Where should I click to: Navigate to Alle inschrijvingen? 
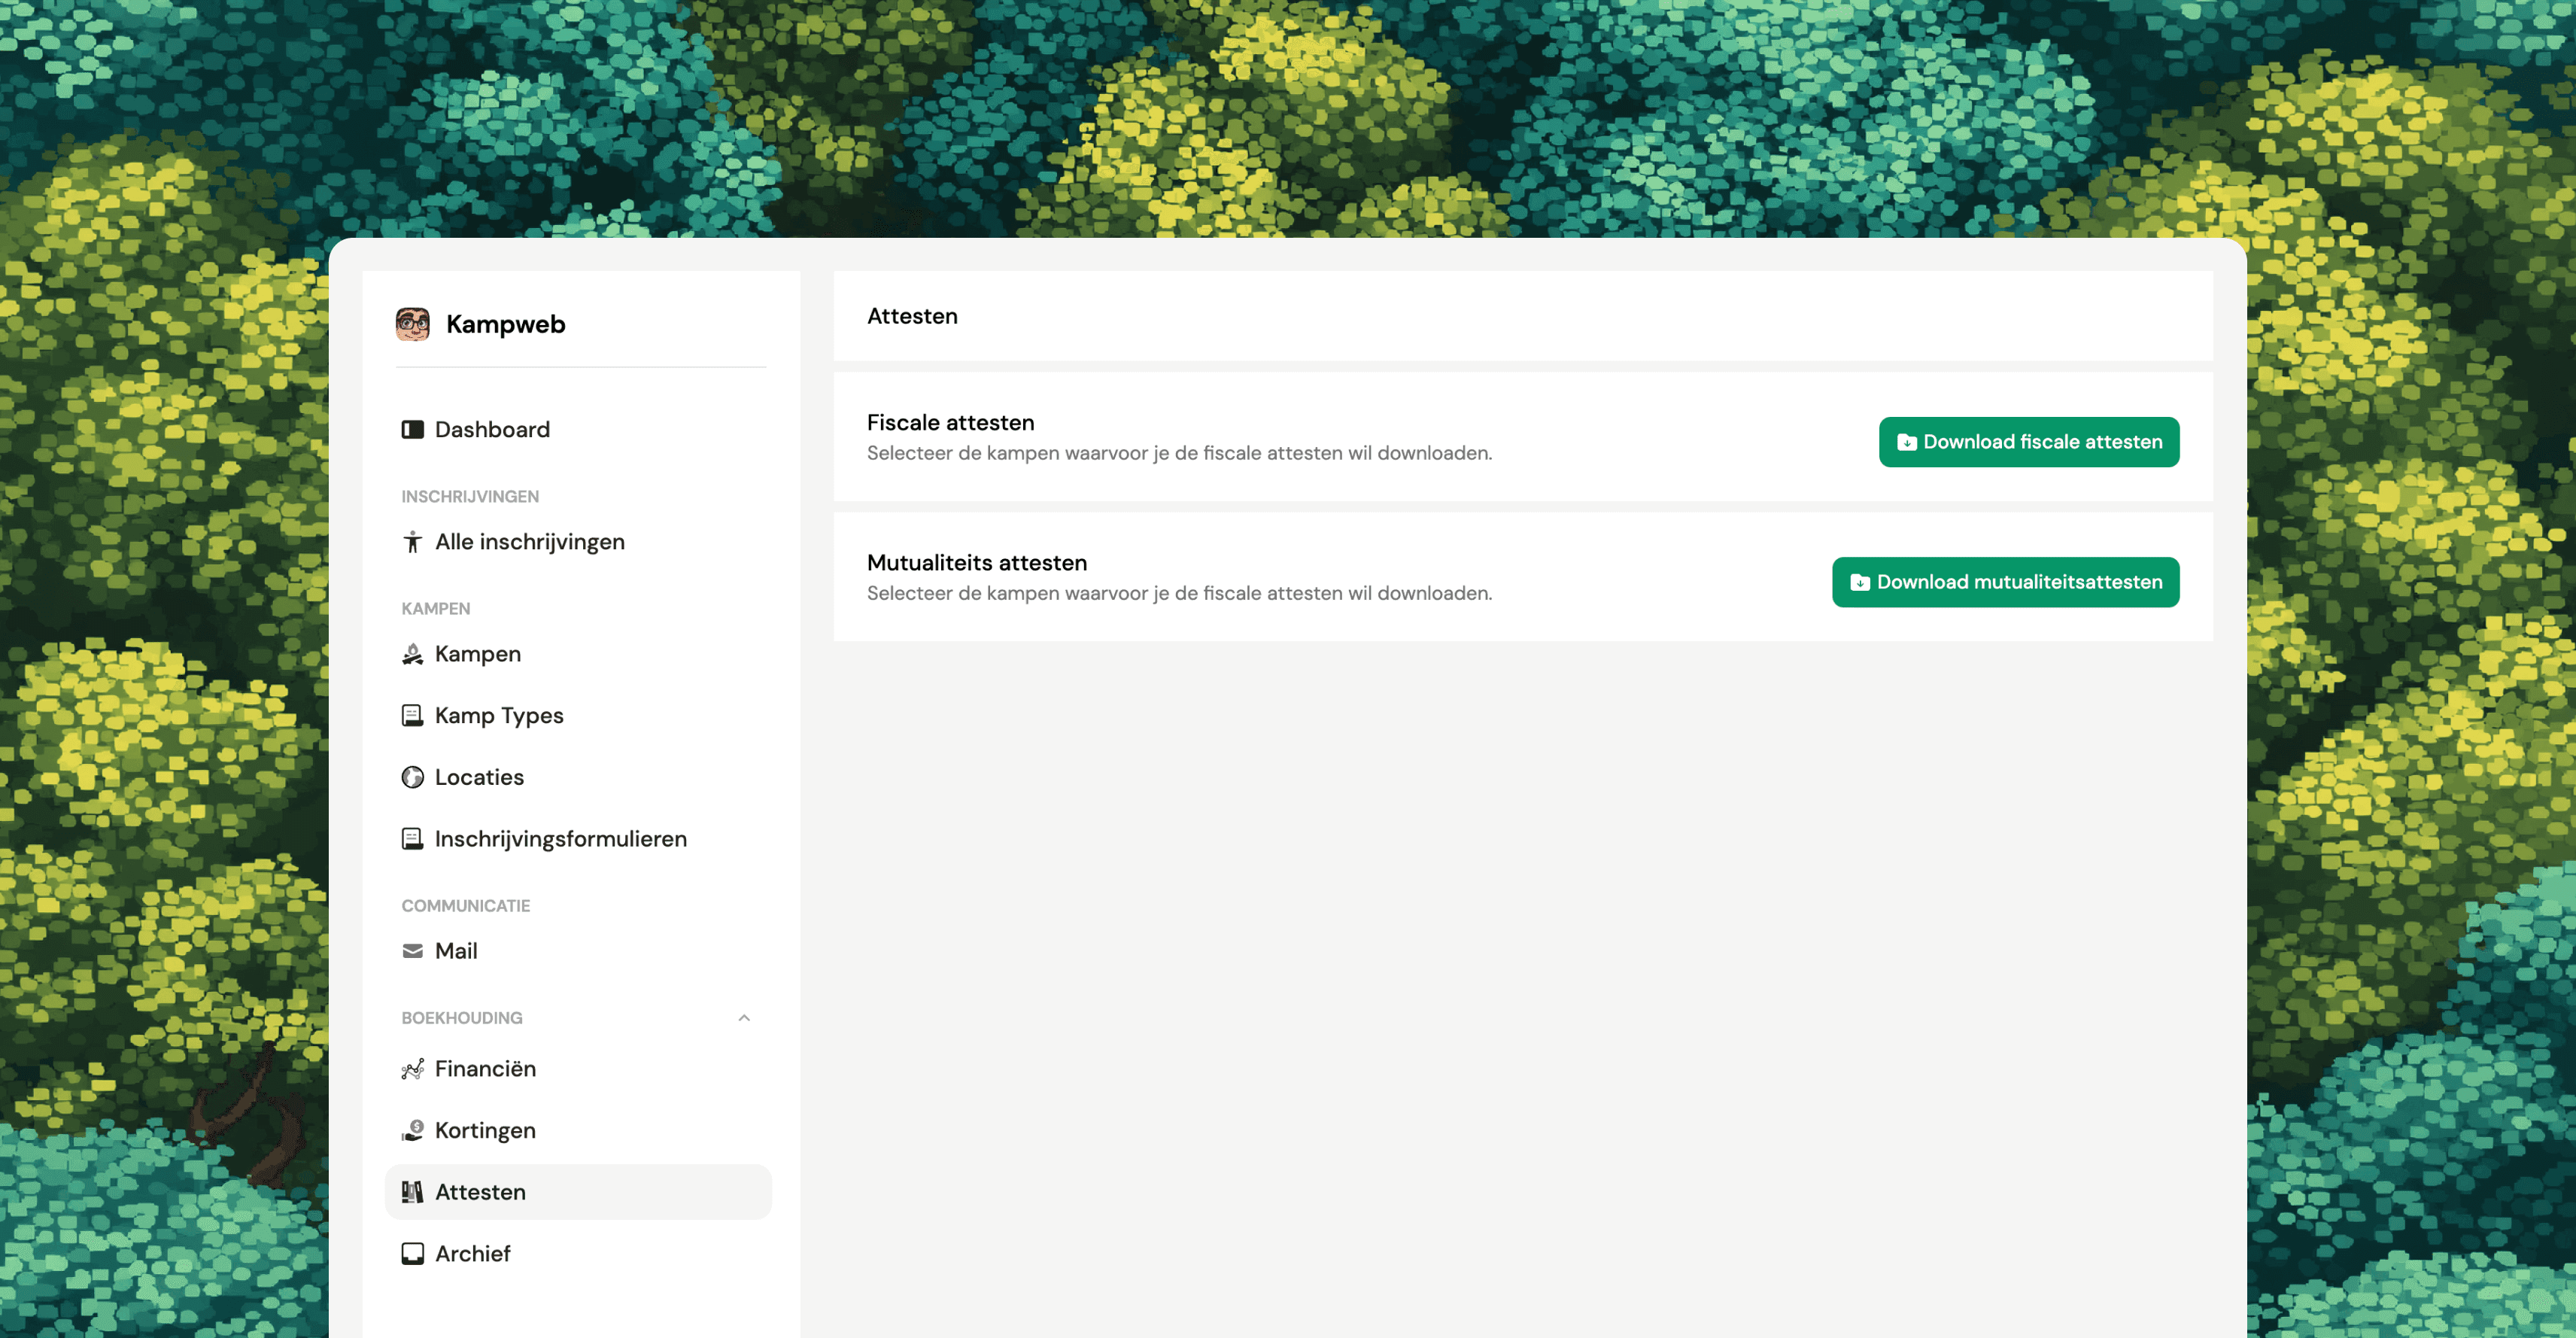[529, 541]
